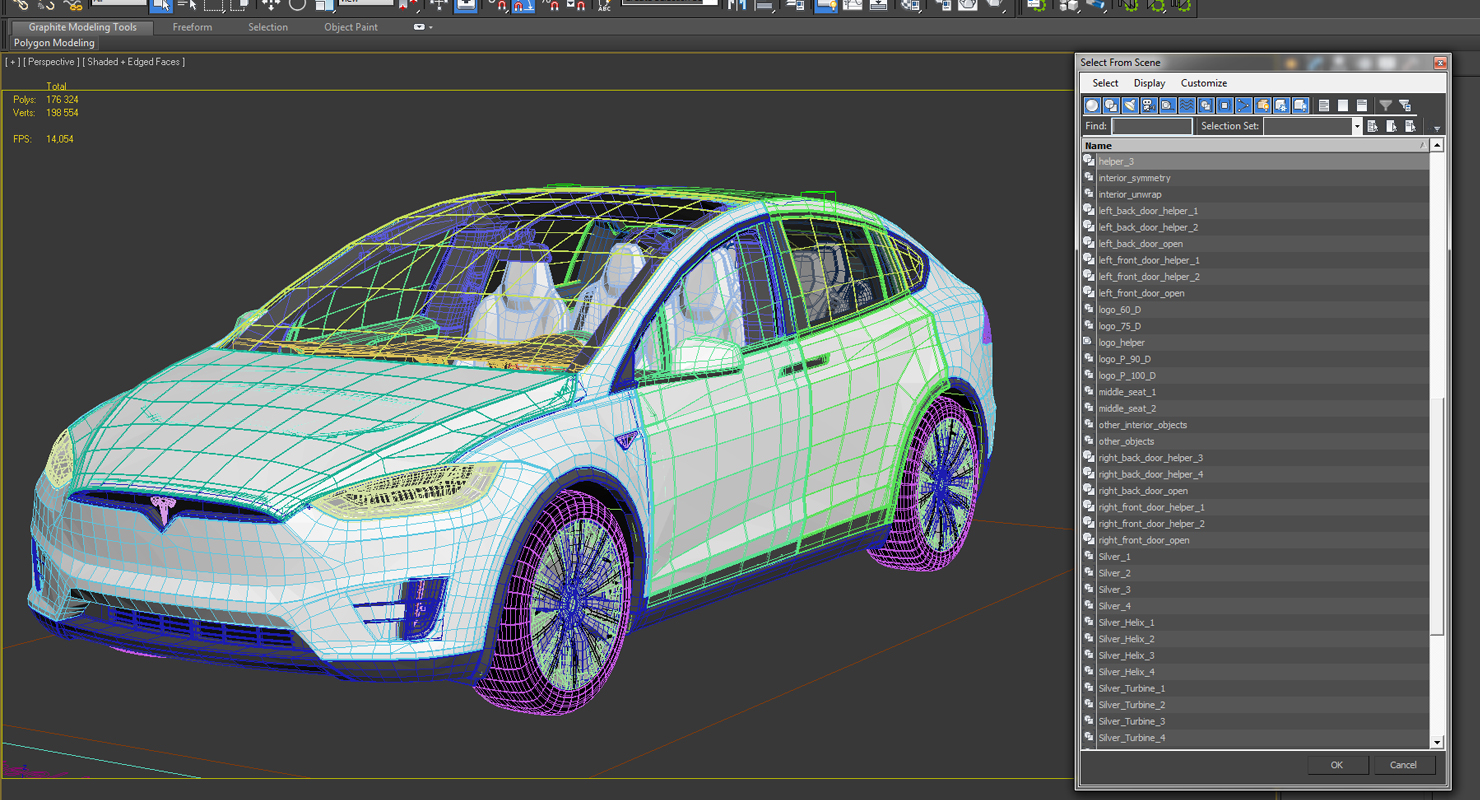Click the Display Hidden Objects filter icon
This screenshot has width=1480, height=800.
point(1301,105)
